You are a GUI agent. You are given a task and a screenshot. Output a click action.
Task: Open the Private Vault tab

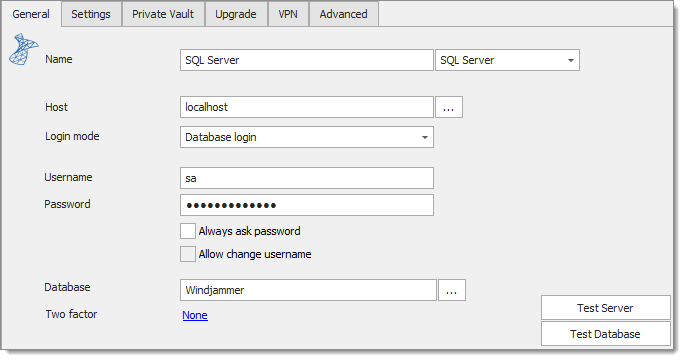pos(163,14)
